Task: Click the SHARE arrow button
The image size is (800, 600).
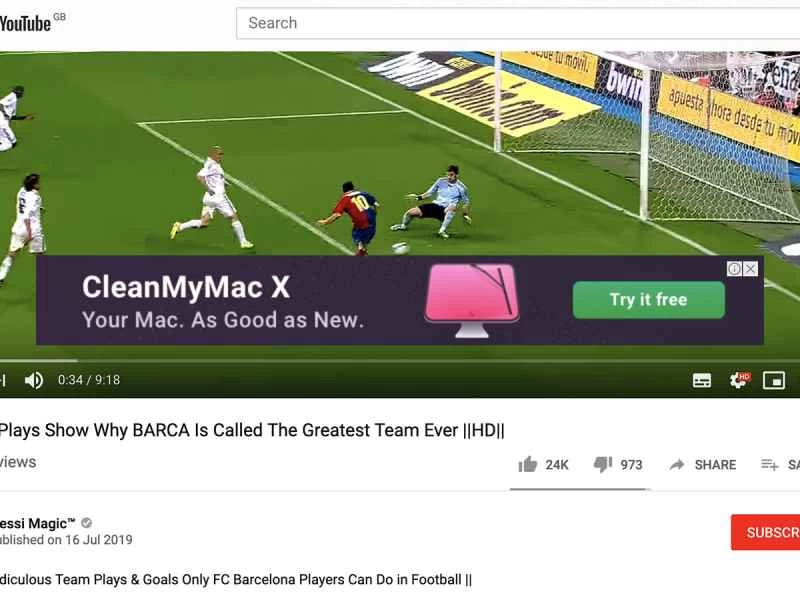Action: [x=703, y=465]
